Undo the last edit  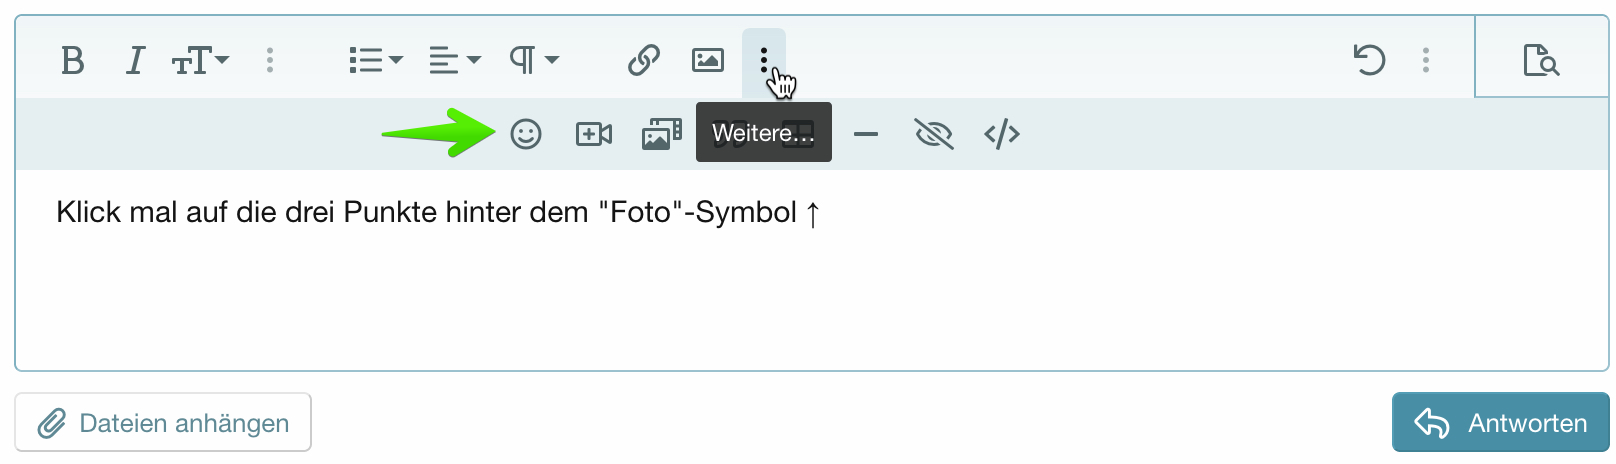click(1369, 61)
